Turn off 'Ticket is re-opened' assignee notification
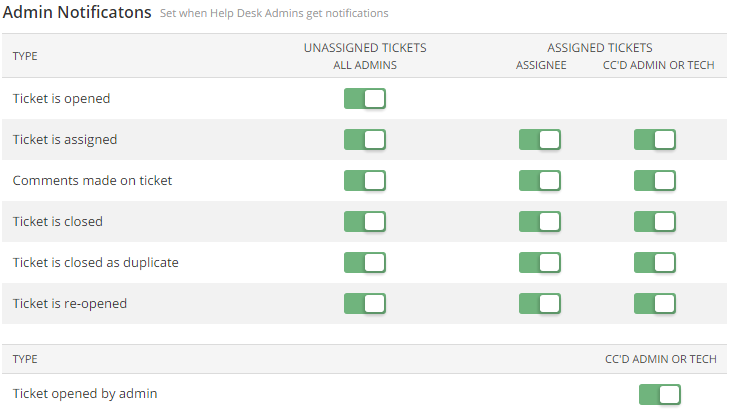 [539, 303]
